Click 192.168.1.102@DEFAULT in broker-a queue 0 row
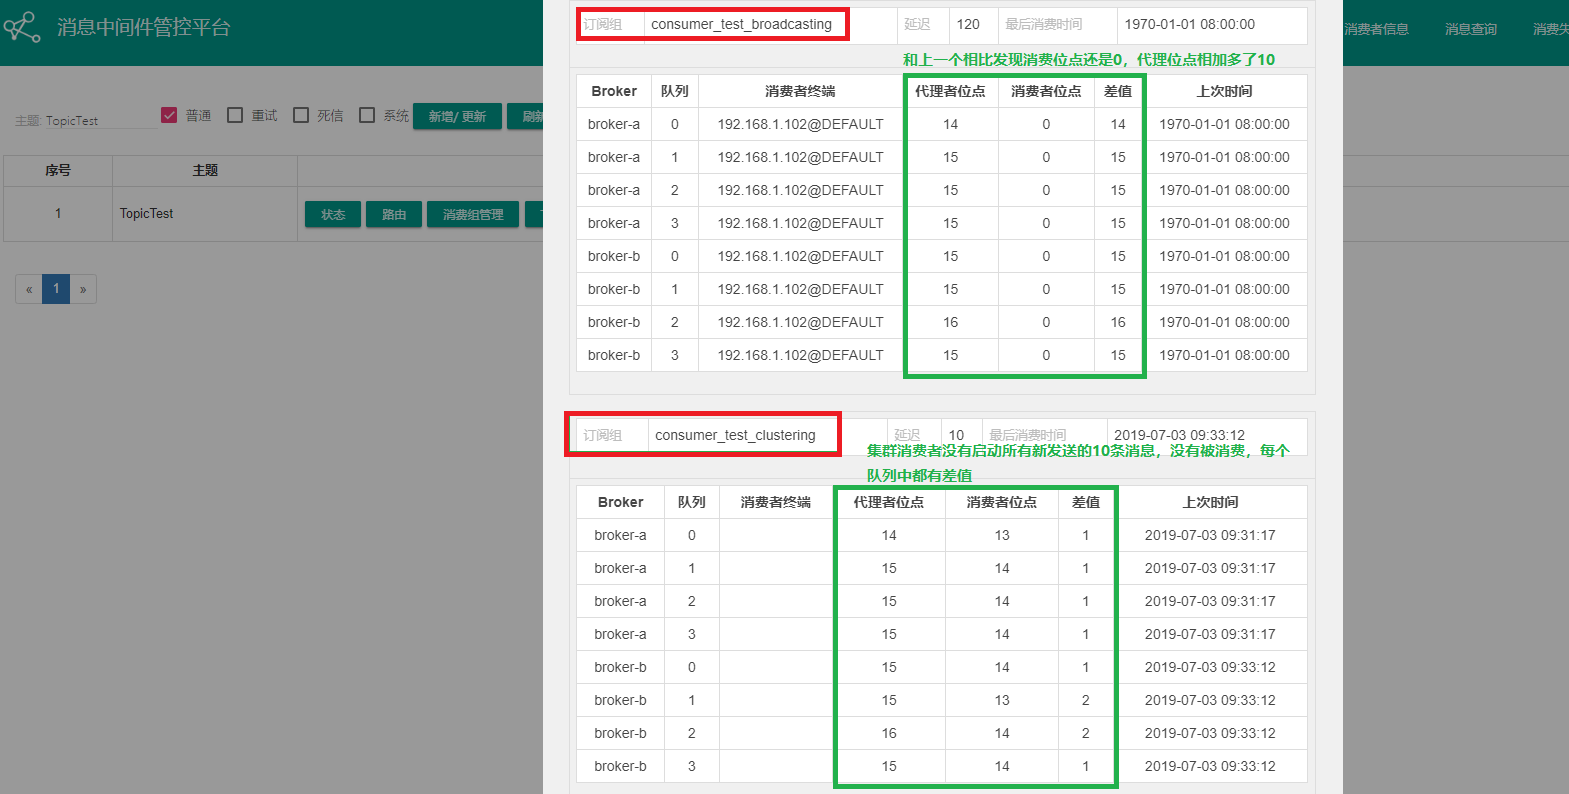Image resolution: width=1569 pixels, height=794 pixels. pyautogui.click(x=800, y=124)
